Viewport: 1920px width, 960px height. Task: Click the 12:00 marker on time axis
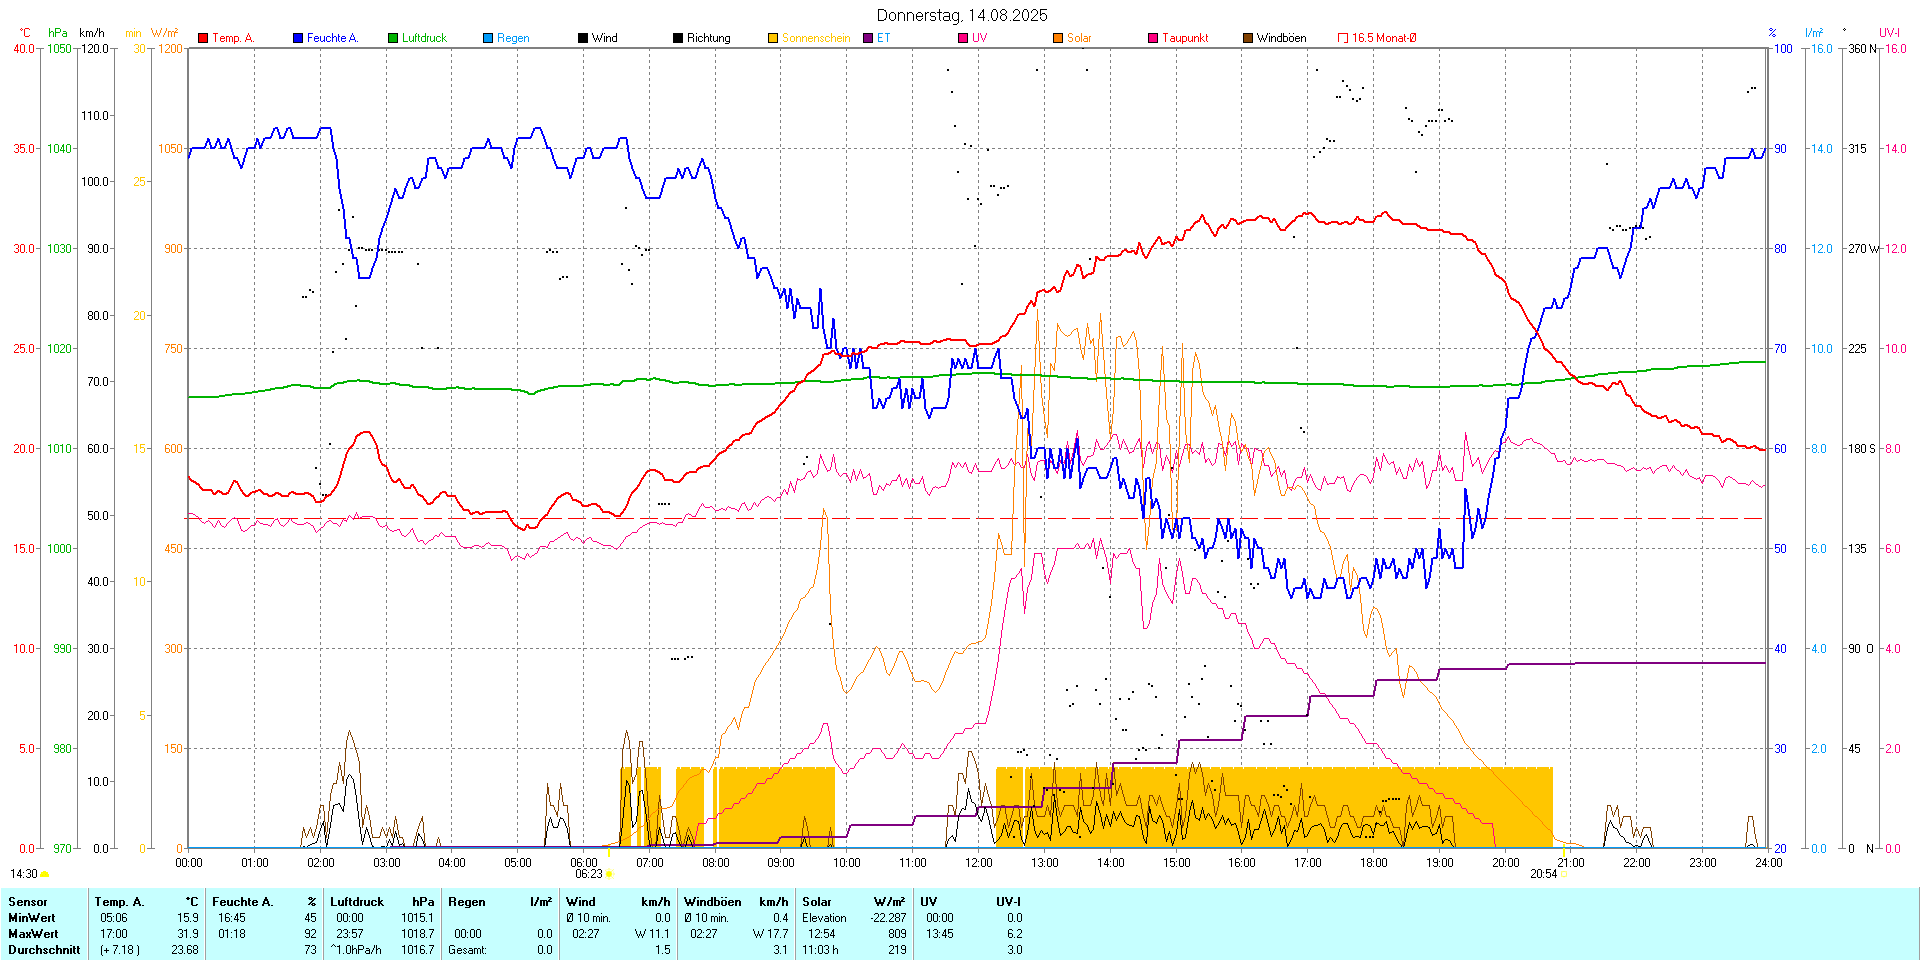click(978, 863)
